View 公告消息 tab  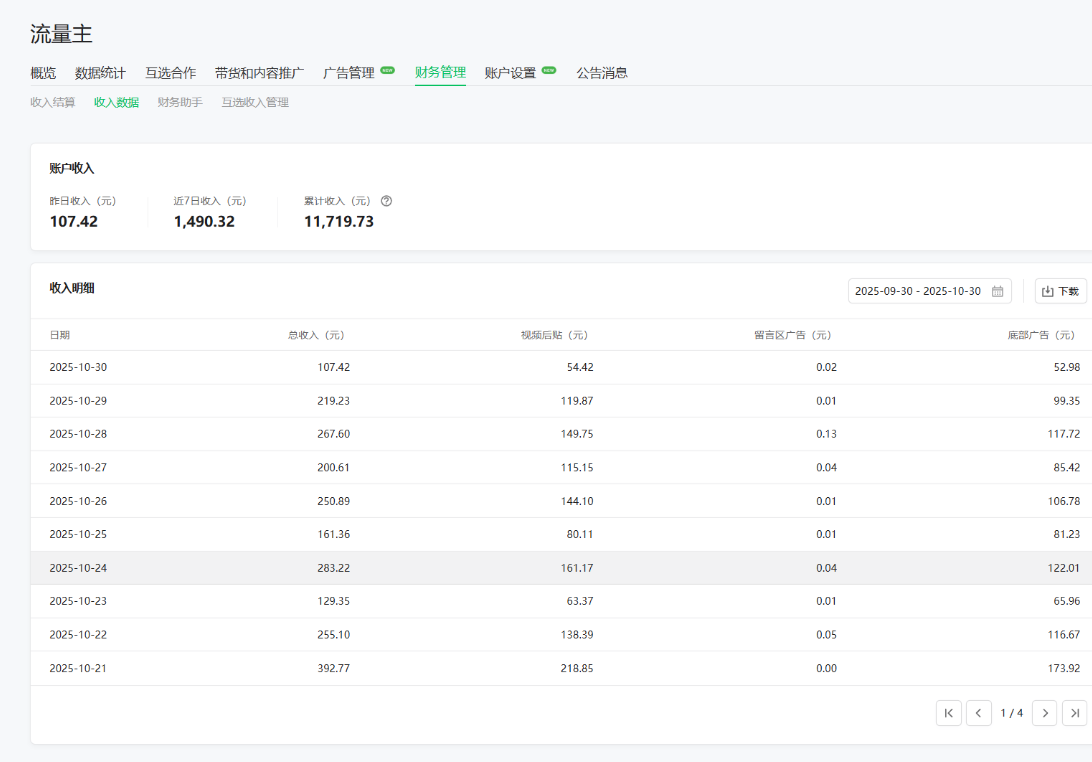point(602,73)
